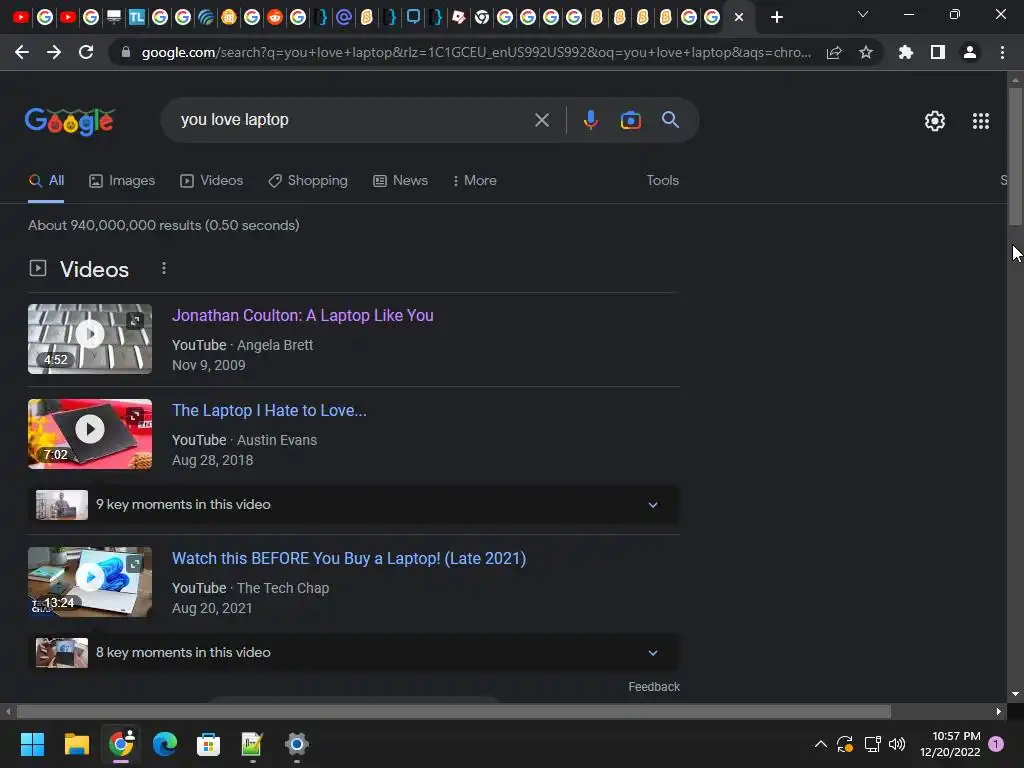Screen dimensions: 1024x768
Task: Switch to the first YouTube tab
Action: [x=21, y=17]
